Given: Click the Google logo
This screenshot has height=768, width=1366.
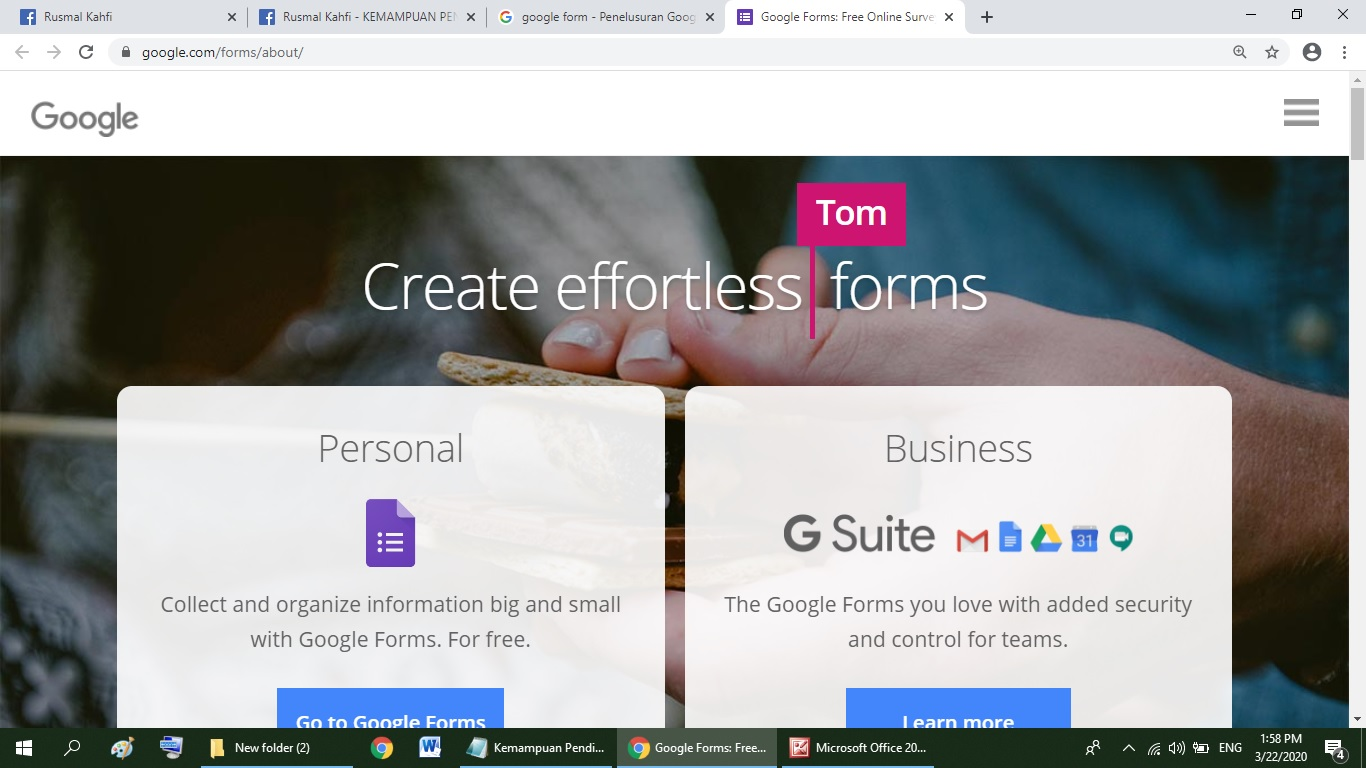Looking at the screenshot, I should pyautogui.click(x=85, y=118).
